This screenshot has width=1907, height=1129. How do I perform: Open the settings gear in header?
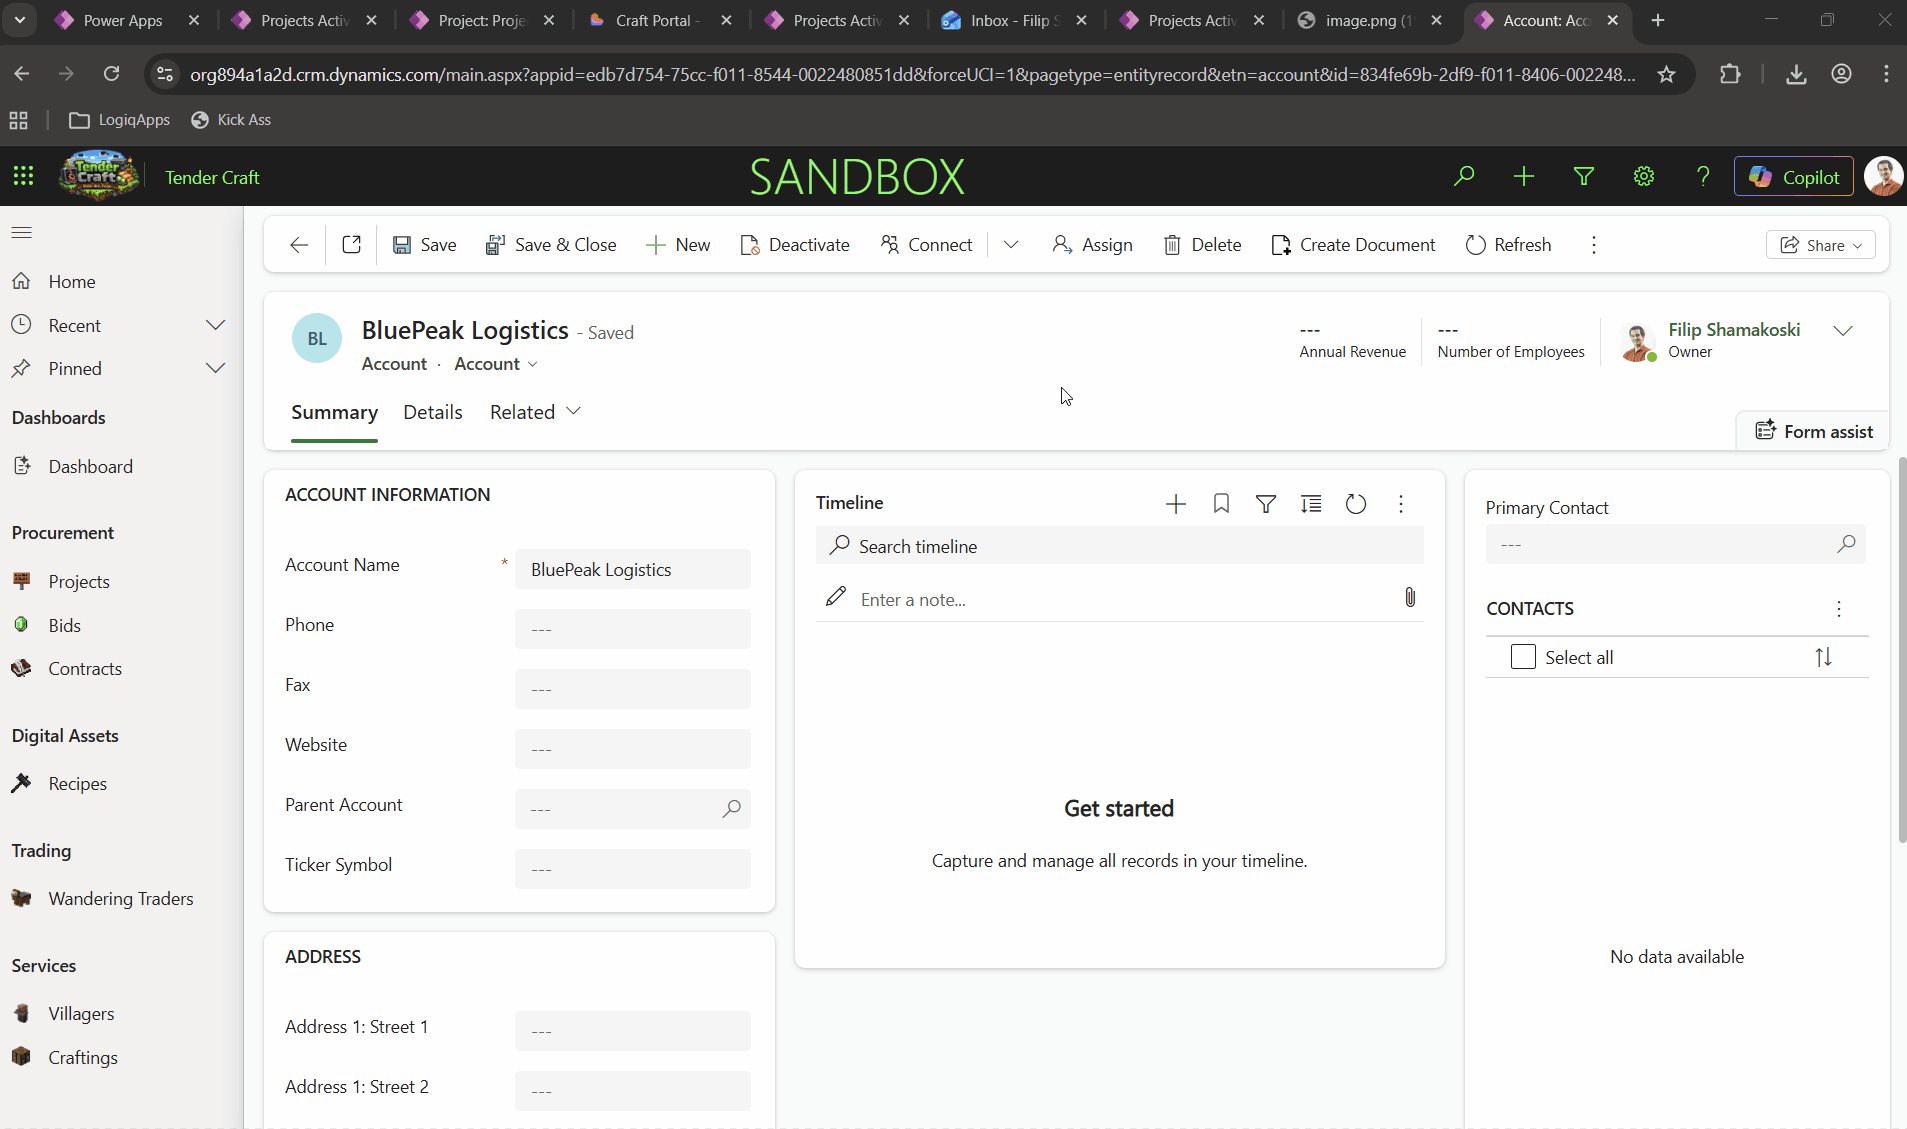1643,177
